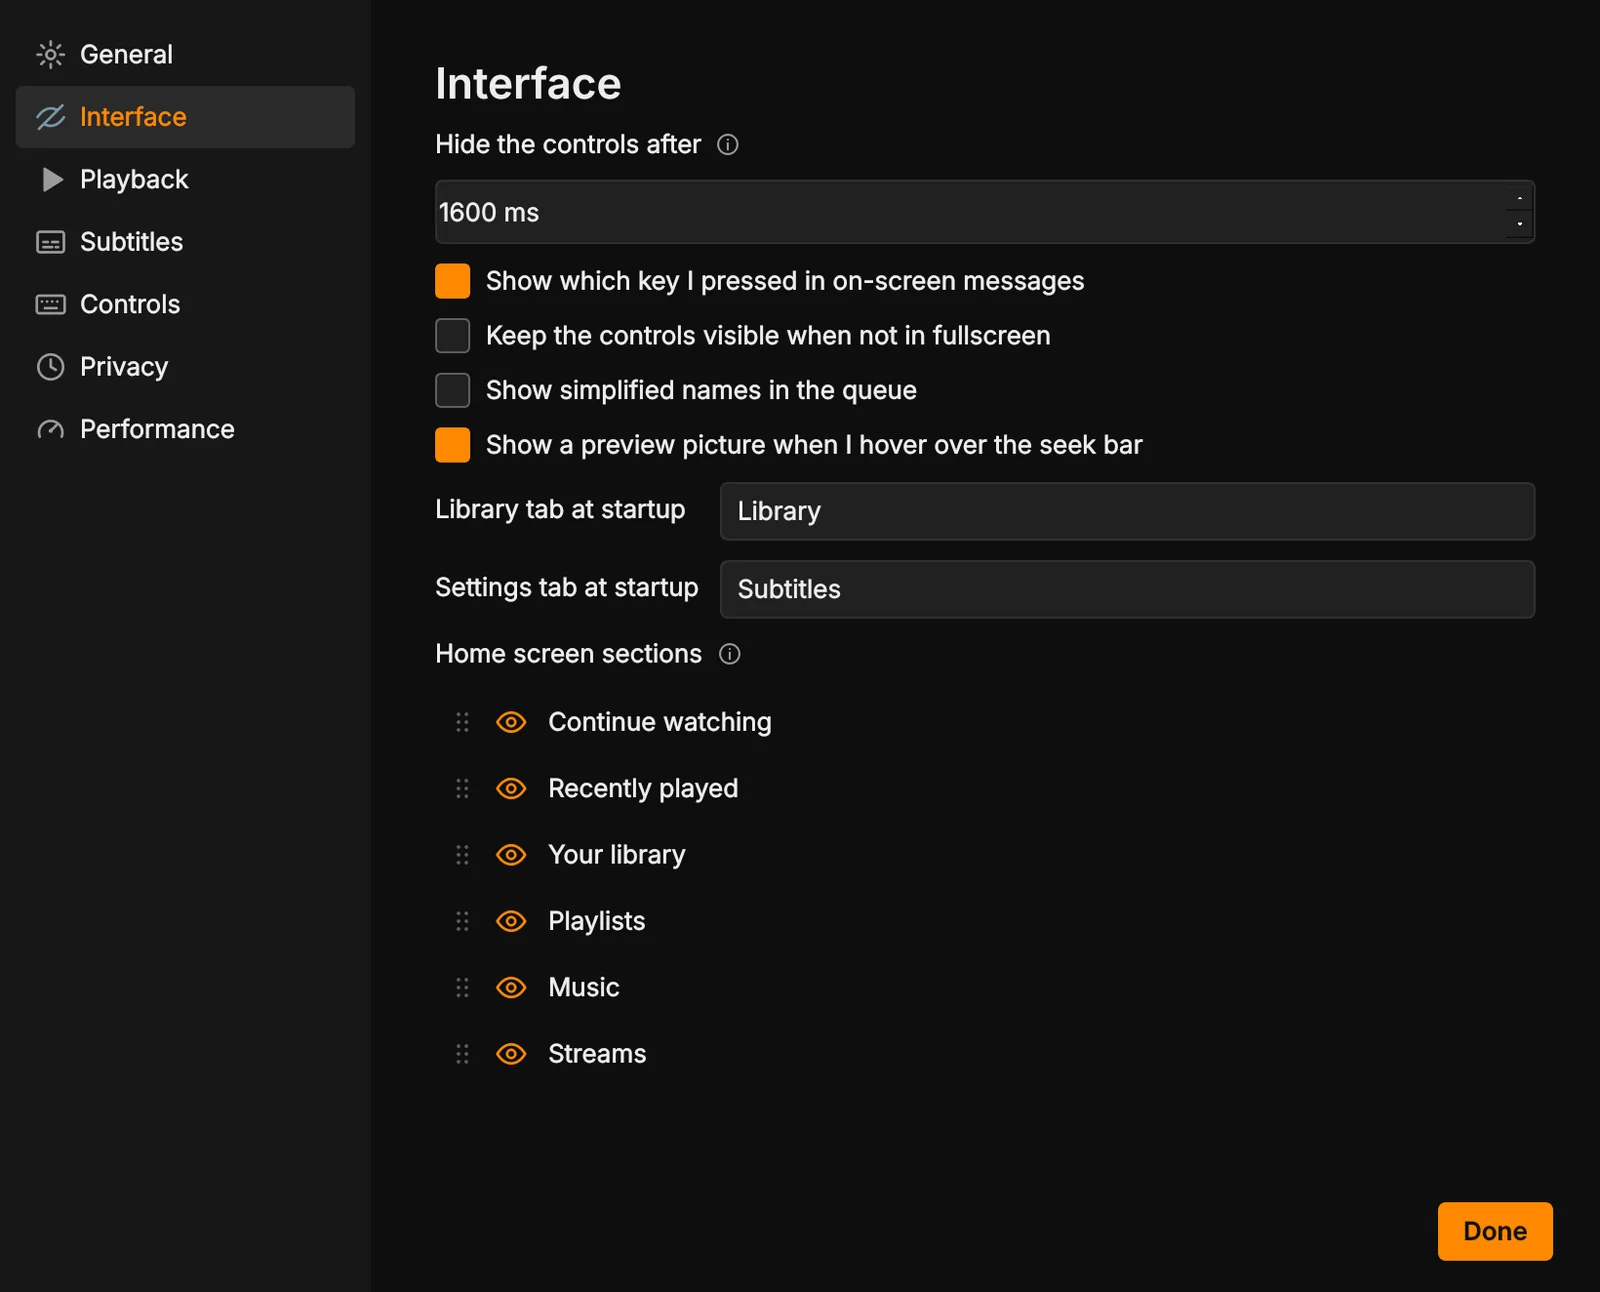Click the drag handle for Recently played
This screenshot has width=1600, height=1292.
(462, 789)
